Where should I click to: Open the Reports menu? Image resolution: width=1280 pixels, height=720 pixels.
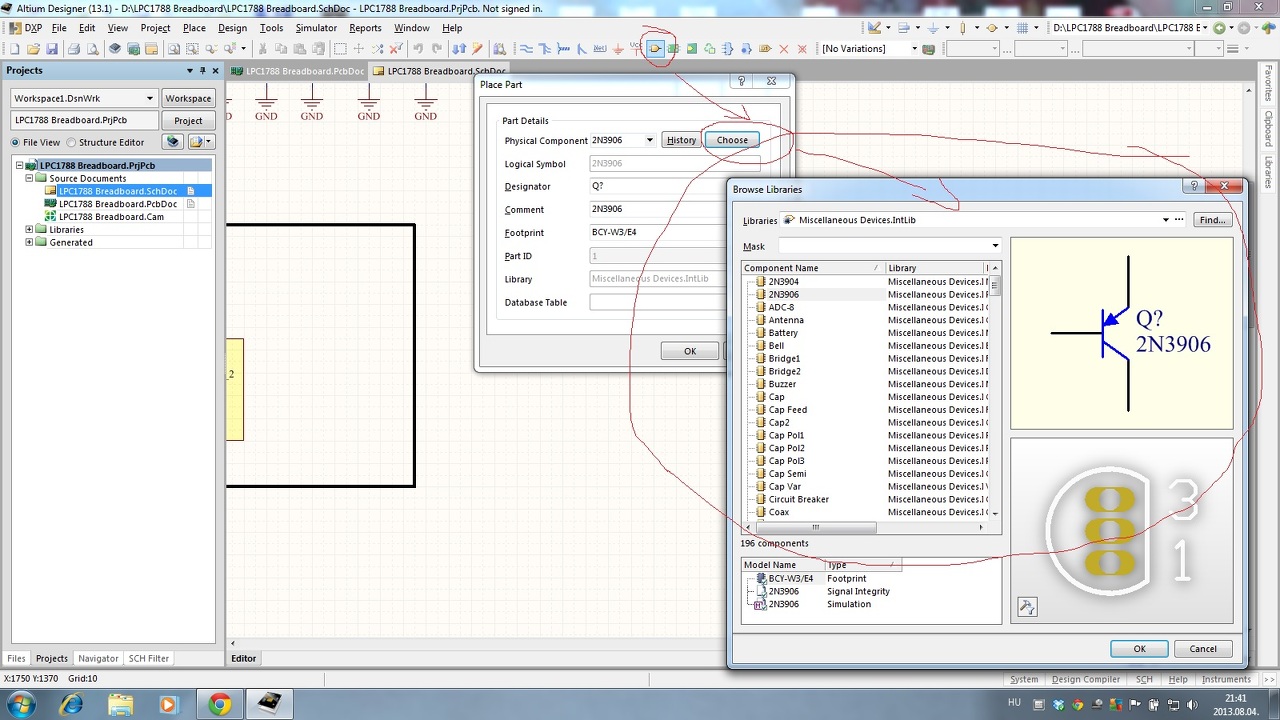tap(365, 28)
